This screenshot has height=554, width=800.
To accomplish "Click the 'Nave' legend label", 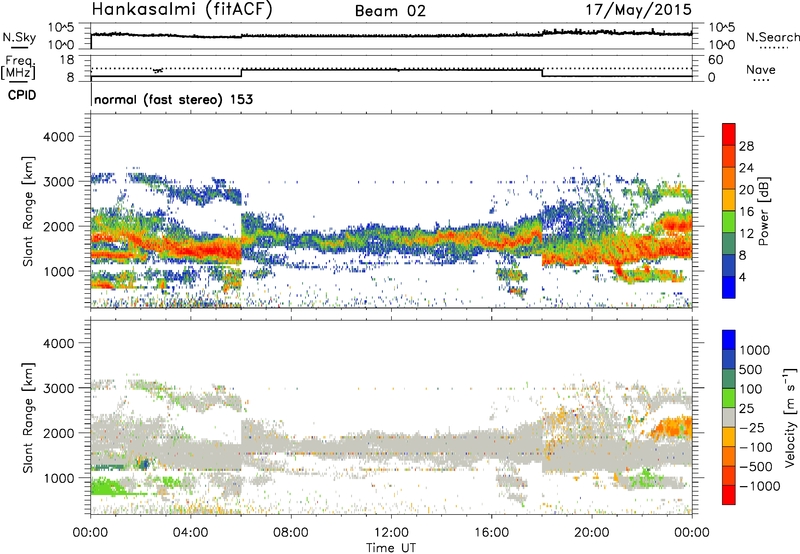I will click(x=761, y=69).
